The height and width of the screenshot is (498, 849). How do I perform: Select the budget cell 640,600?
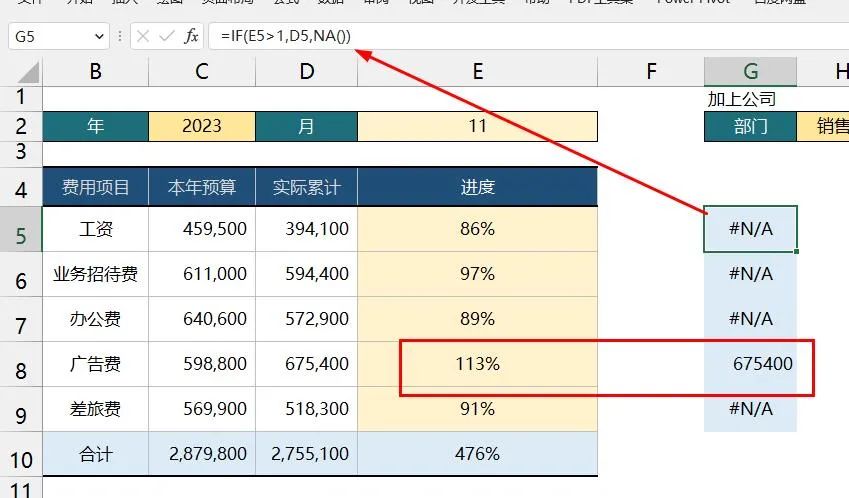201,319
